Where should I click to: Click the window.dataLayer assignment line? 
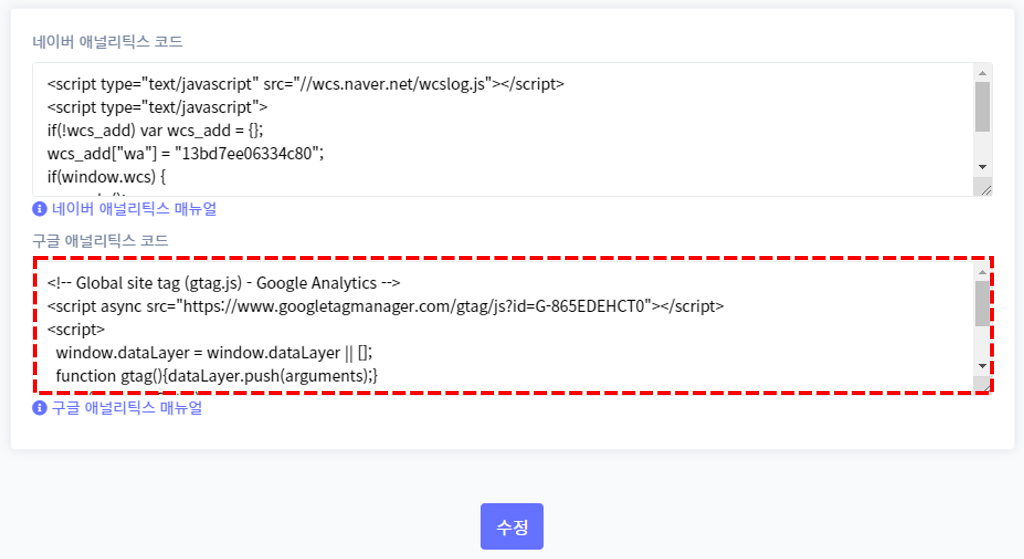[x=214, y=353]
